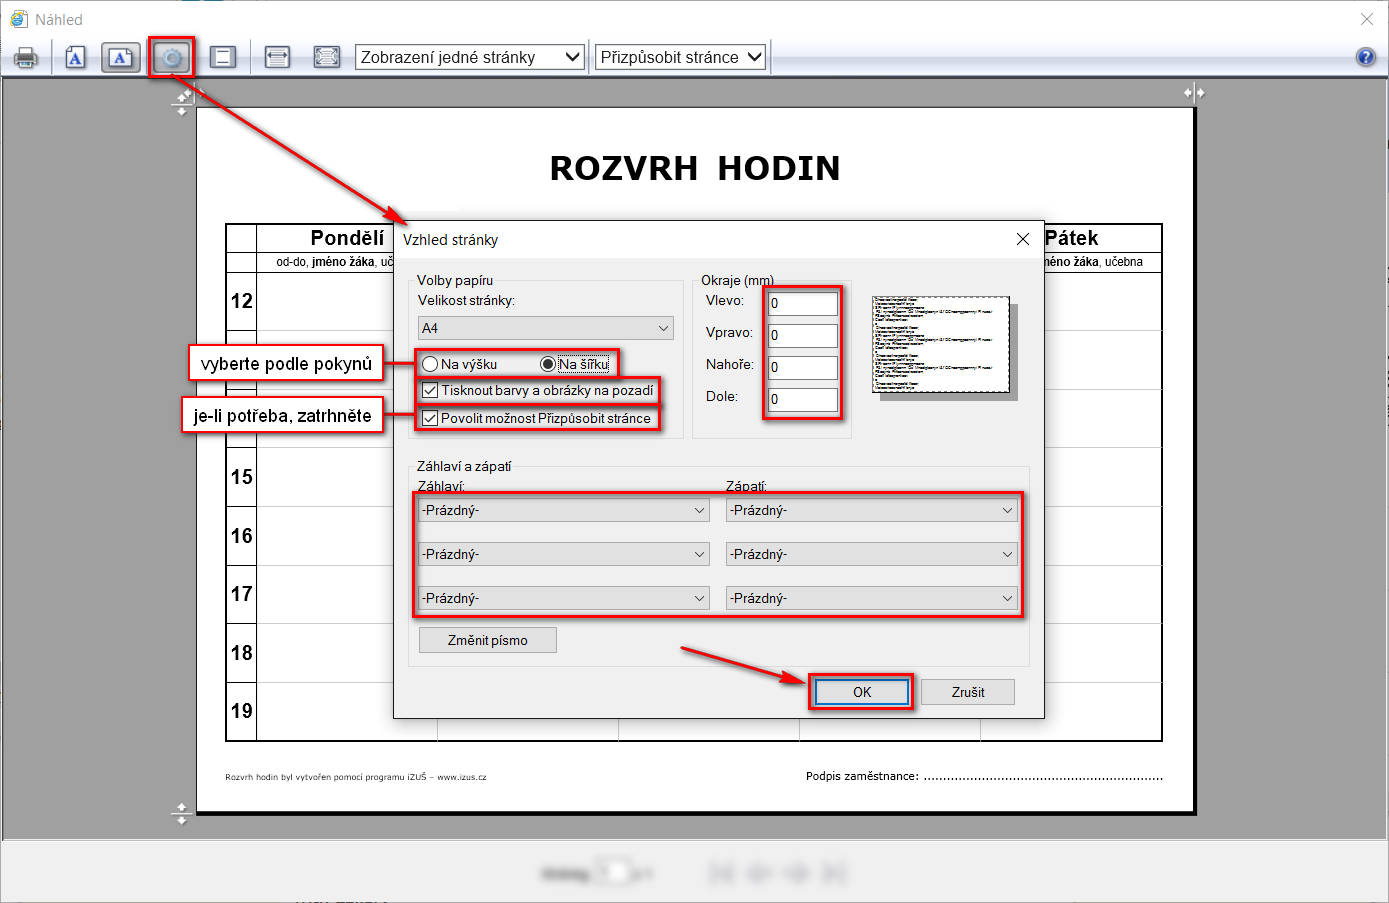This screenshot has width=1389, height=903.
Task: Toggle headers and footers toolbar icon
Action: [223, 58]
